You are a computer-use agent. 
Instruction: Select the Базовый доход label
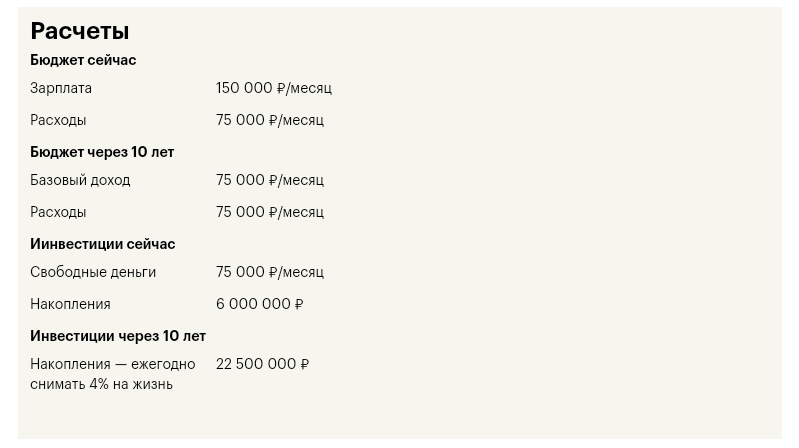click(80, 180)
